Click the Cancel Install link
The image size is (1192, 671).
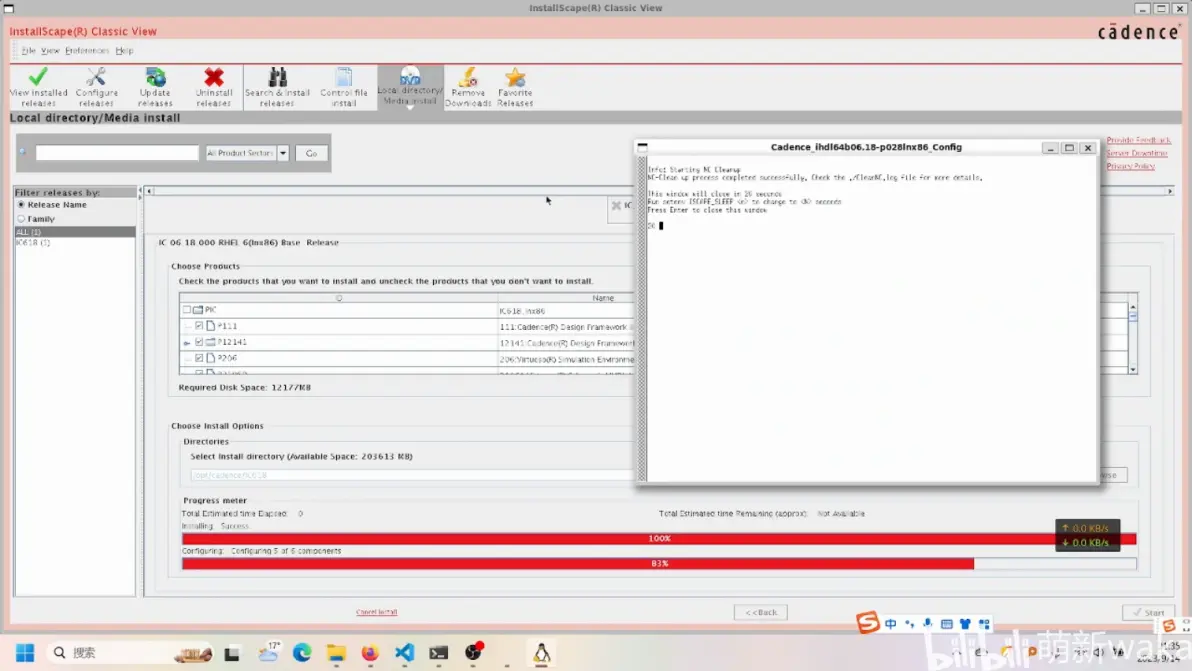pyautogui.click(x=376, y=612)
